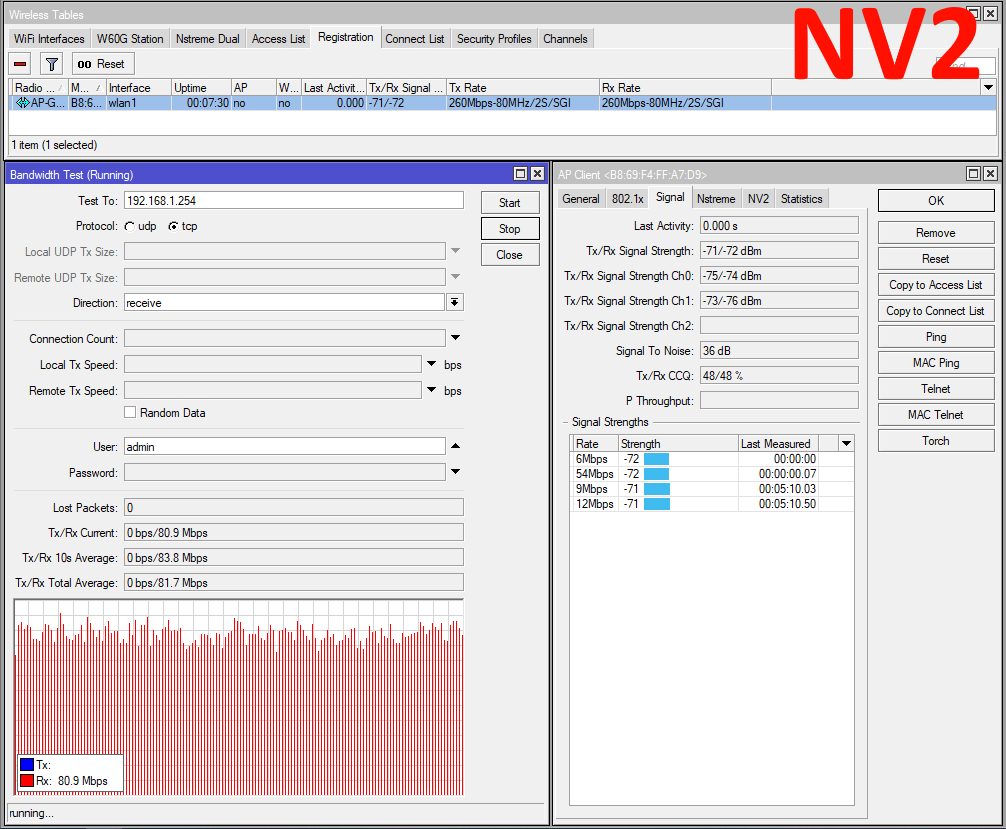Open the Nstreme Dual tab

coord(207,38)
